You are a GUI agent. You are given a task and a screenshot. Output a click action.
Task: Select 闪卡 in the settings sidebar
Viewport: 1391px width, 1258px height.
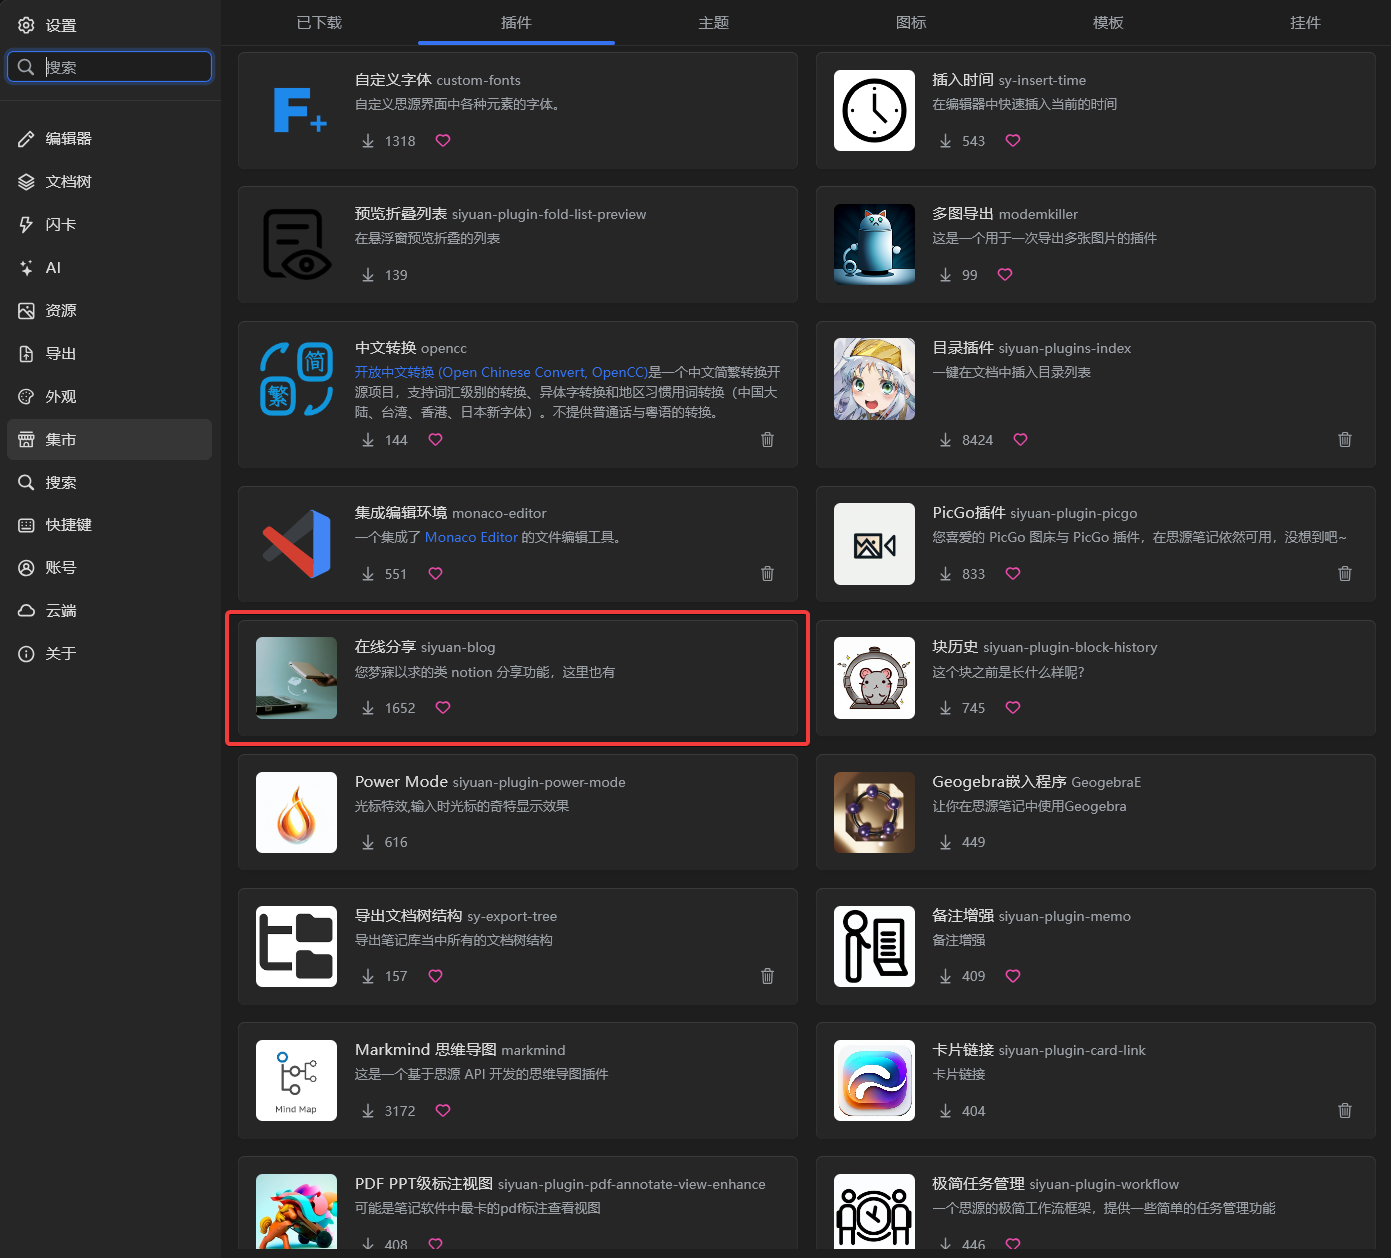(x=110, y=225)
